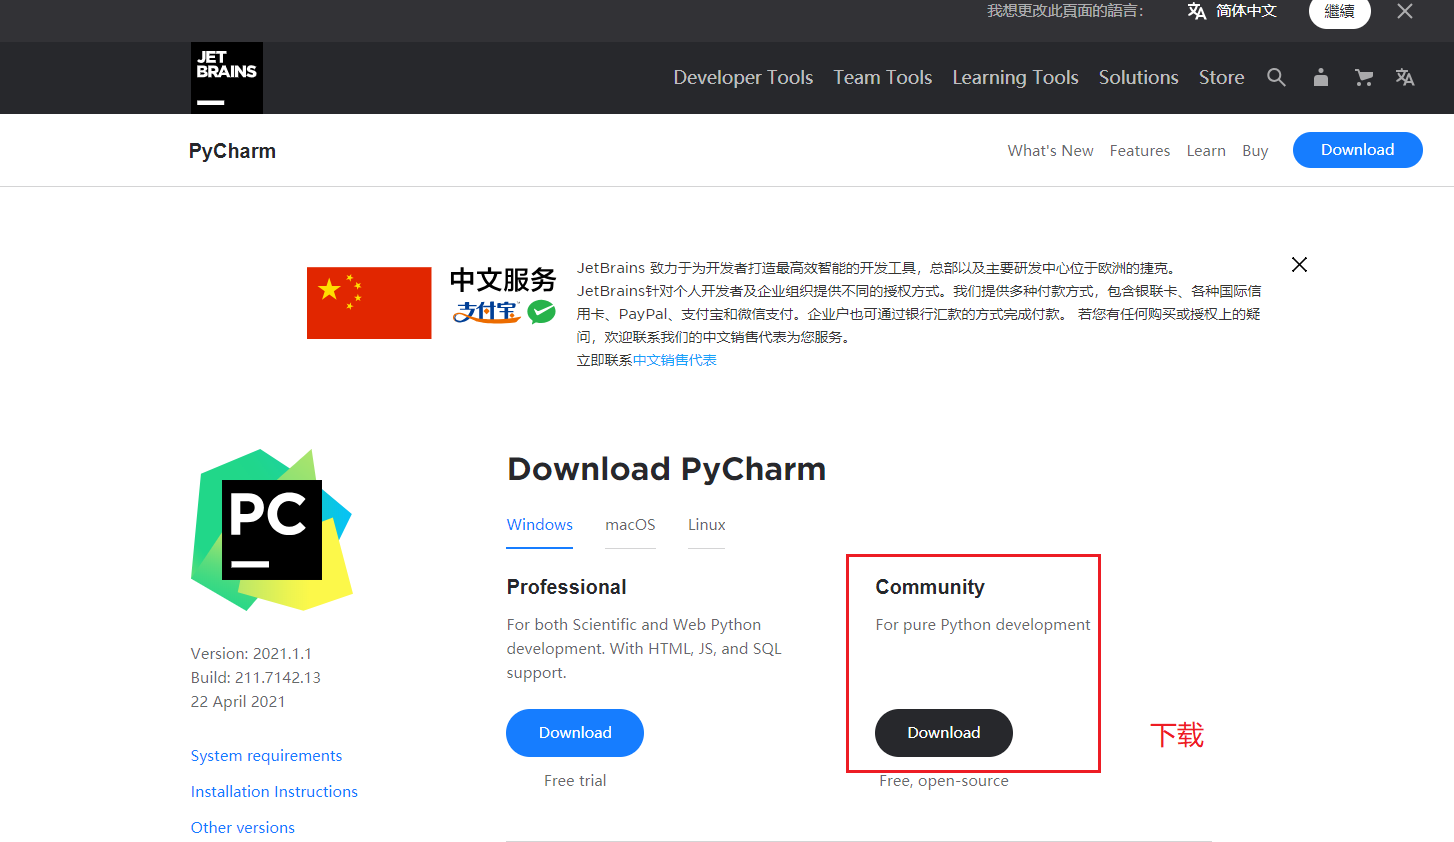
Task: Close the language suggestion bar
Action: 1405,11
